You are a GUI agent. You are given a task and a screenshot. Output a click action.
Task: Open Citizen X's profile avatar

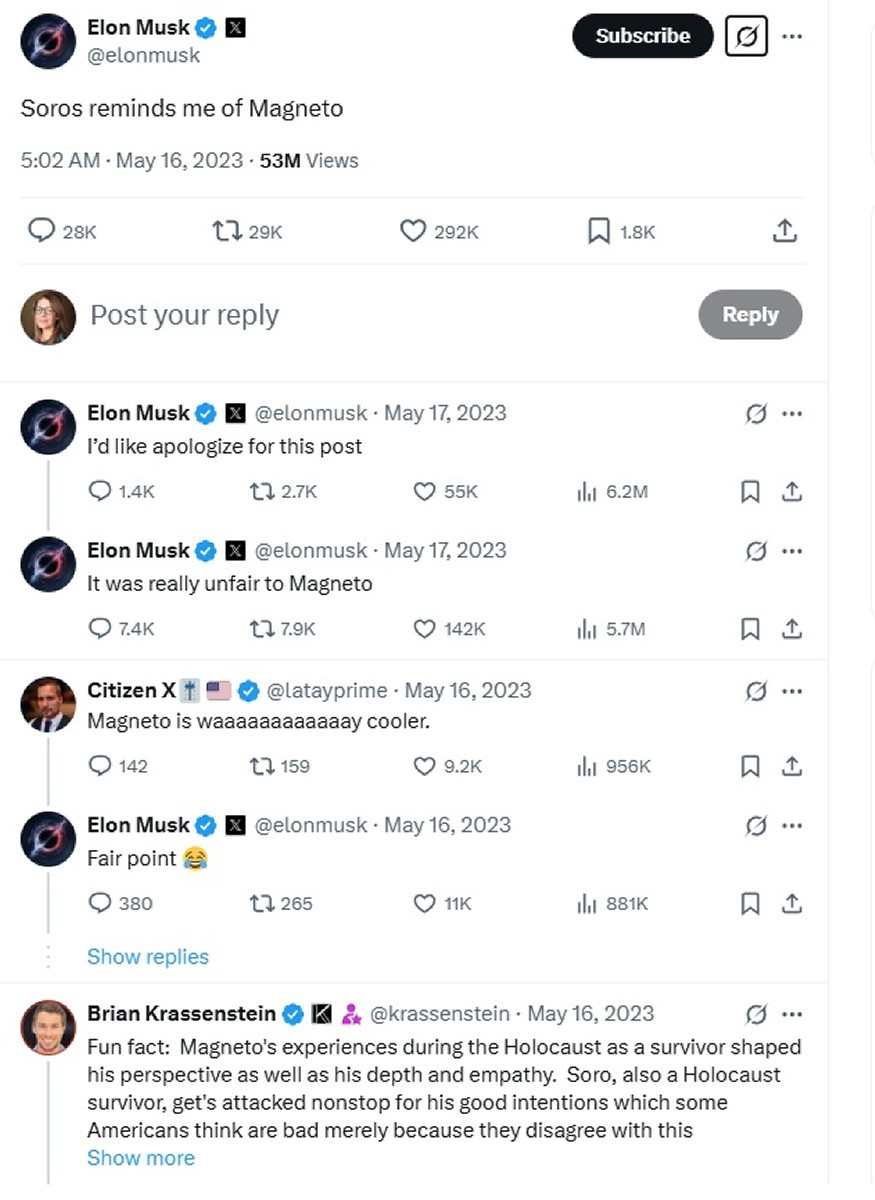click(48, 706)
